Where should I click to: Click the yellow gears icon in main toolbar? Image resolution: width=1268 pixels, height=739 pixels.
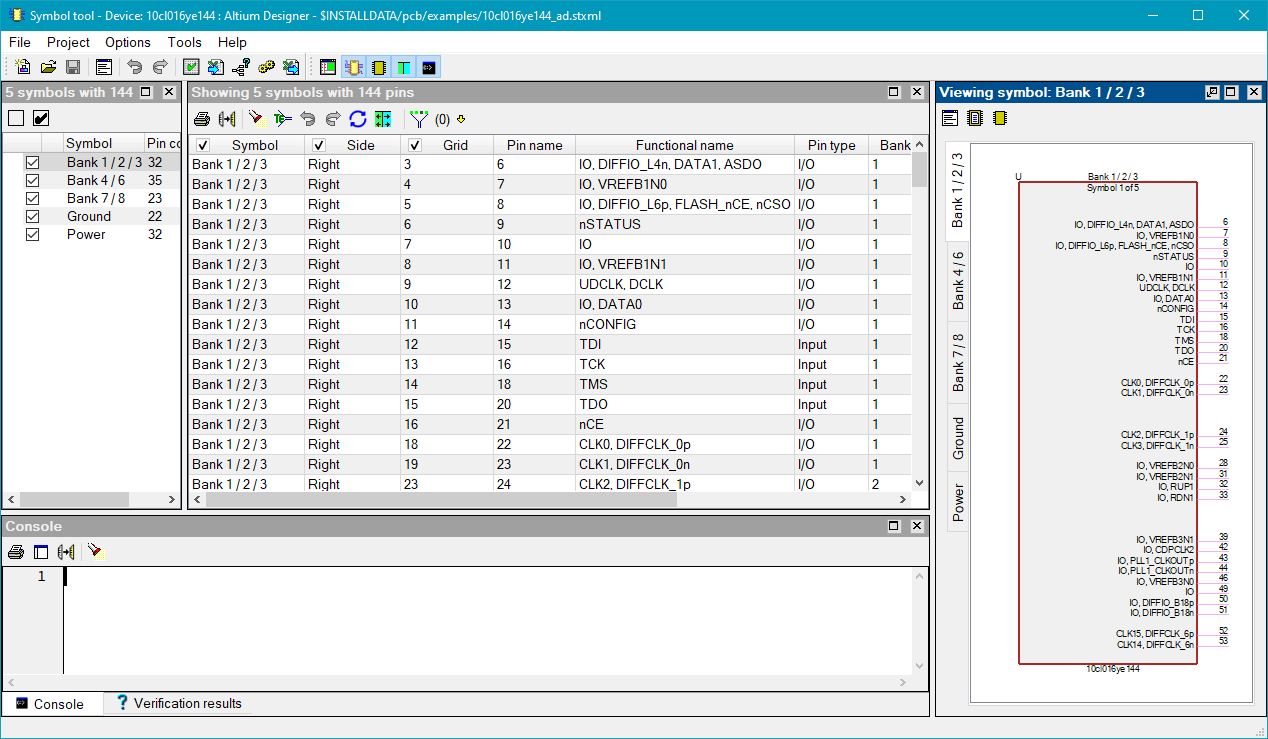pyautogui.click(x=266, y=67)
